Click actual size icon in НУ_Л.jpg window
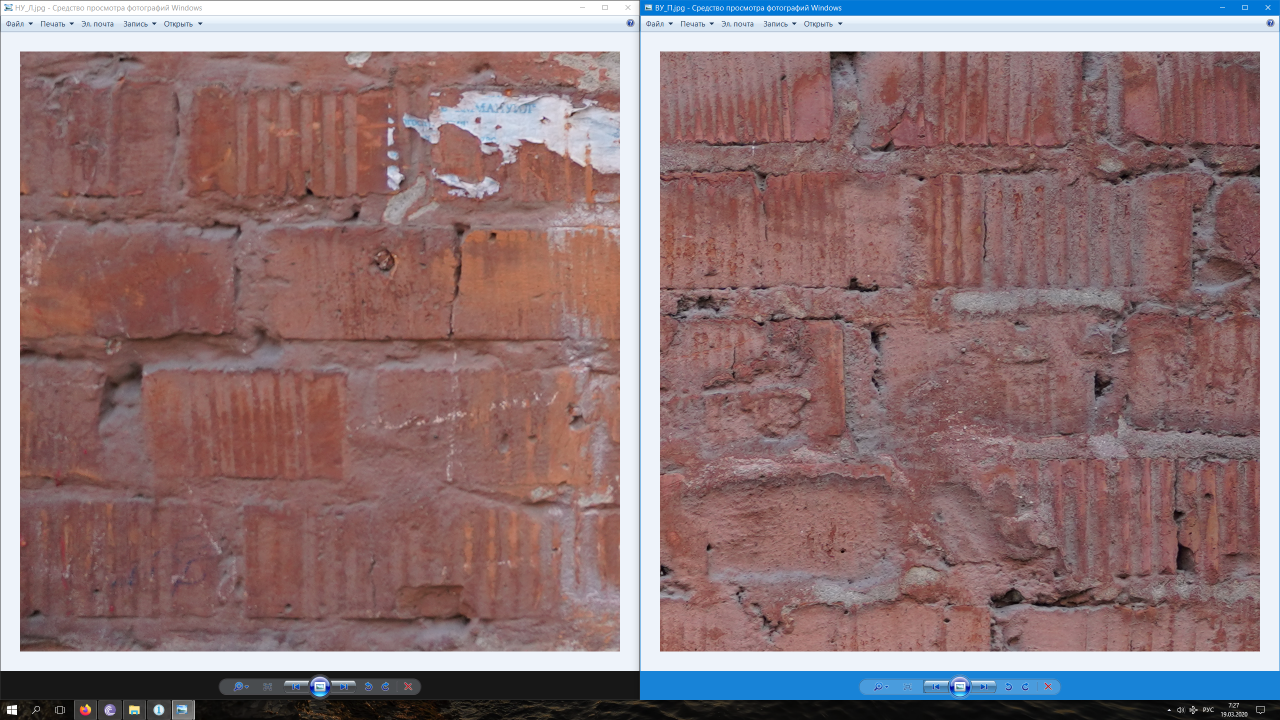 (x=267, y=687)
